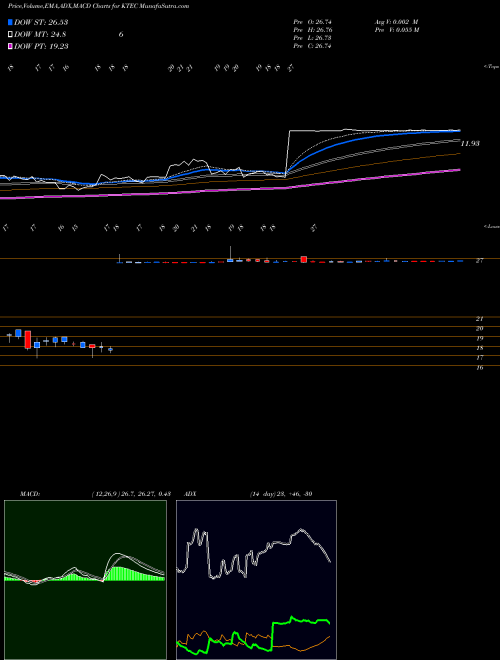Select the 'DOW PT: 19.23' label

[x=41, y=46]
